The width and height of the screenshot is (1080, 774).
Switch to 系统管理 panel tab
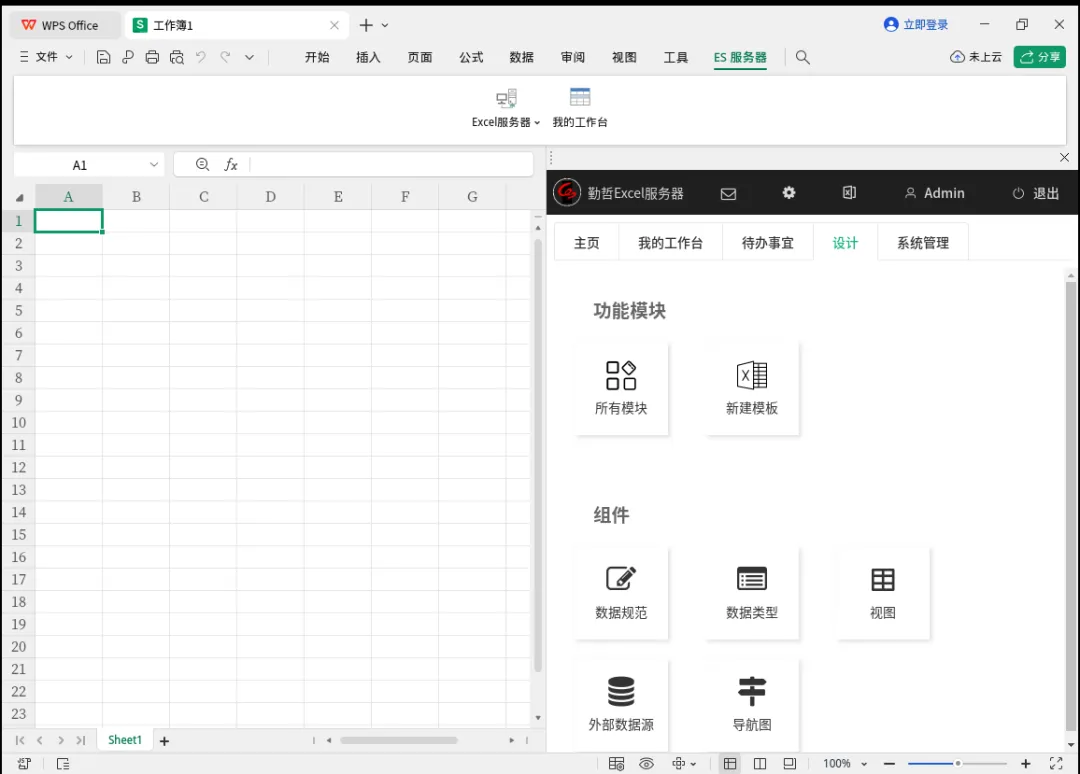(x=923, y=243)
